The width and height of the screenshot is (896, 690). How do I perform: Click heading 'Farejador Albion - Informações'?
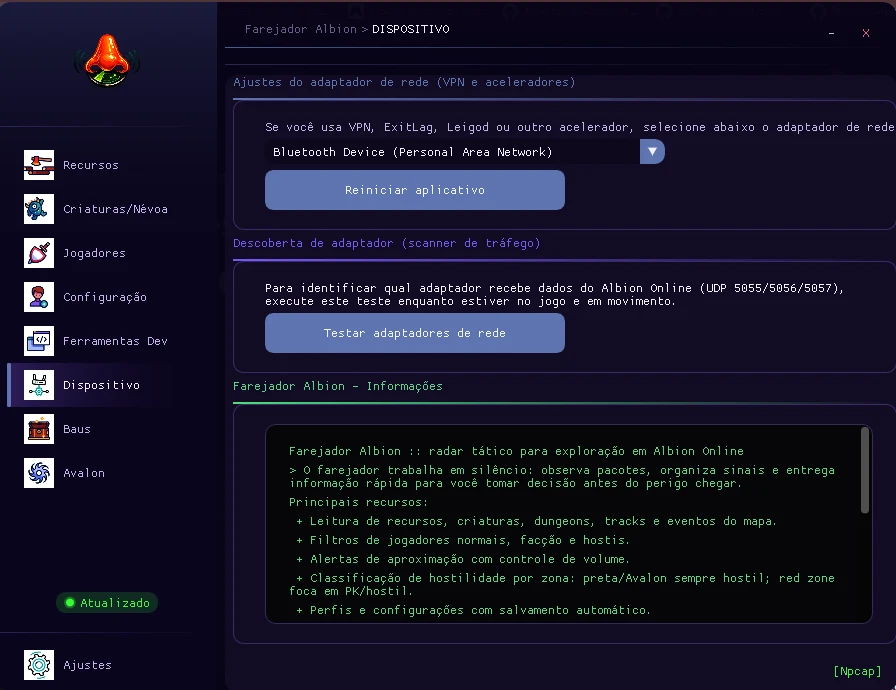click(x=338, y=386)
